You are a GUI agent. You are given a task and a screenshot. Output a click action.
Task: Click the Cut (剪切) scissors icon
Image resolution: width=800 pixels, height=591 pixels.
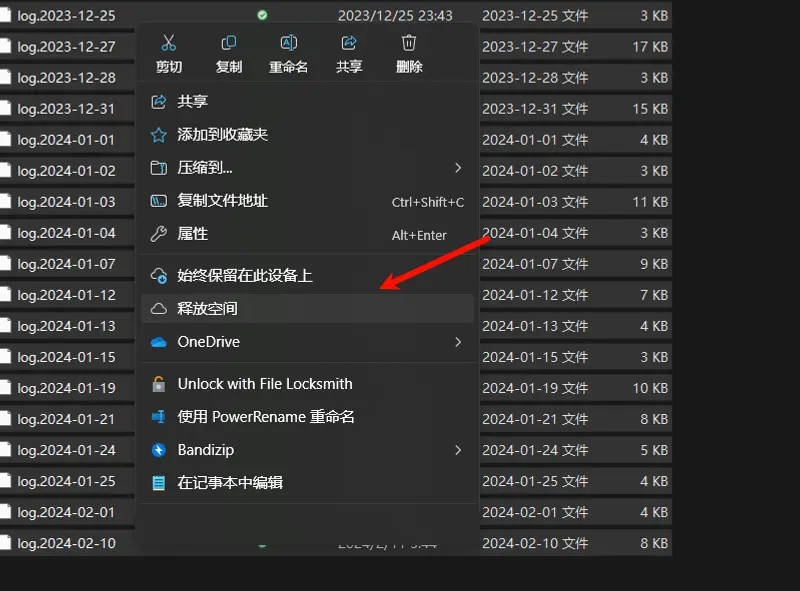pyautogui.click(x=168, y=43)
